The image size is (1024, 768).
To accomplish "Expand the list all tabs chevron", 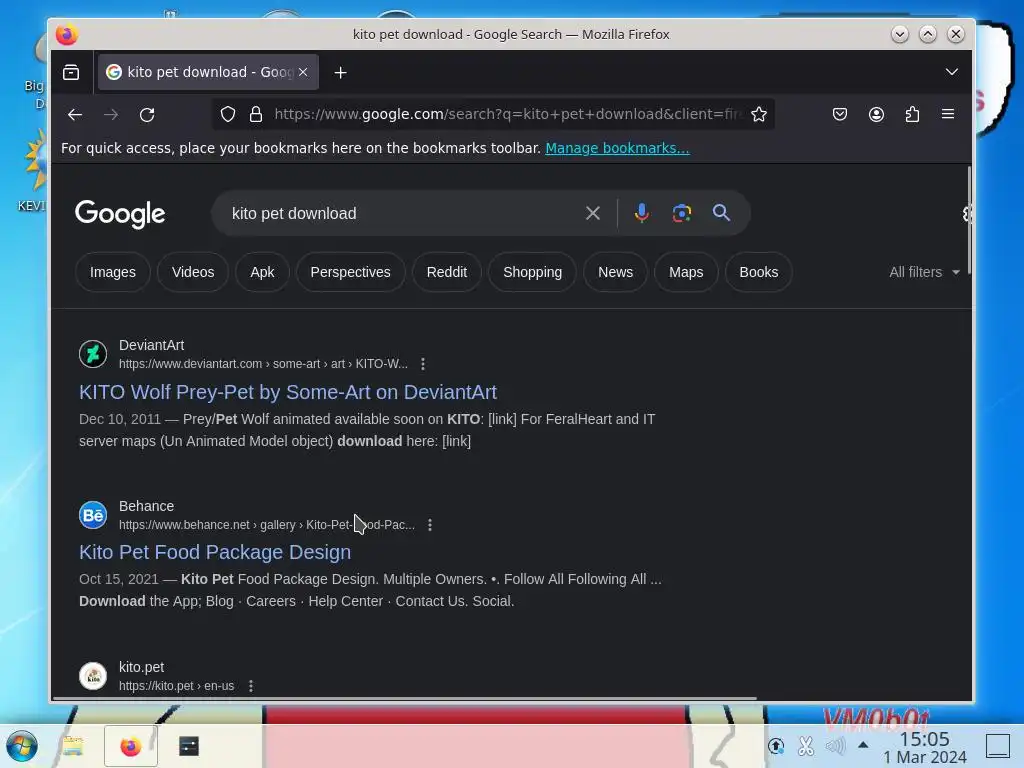I will pos(952,72).
